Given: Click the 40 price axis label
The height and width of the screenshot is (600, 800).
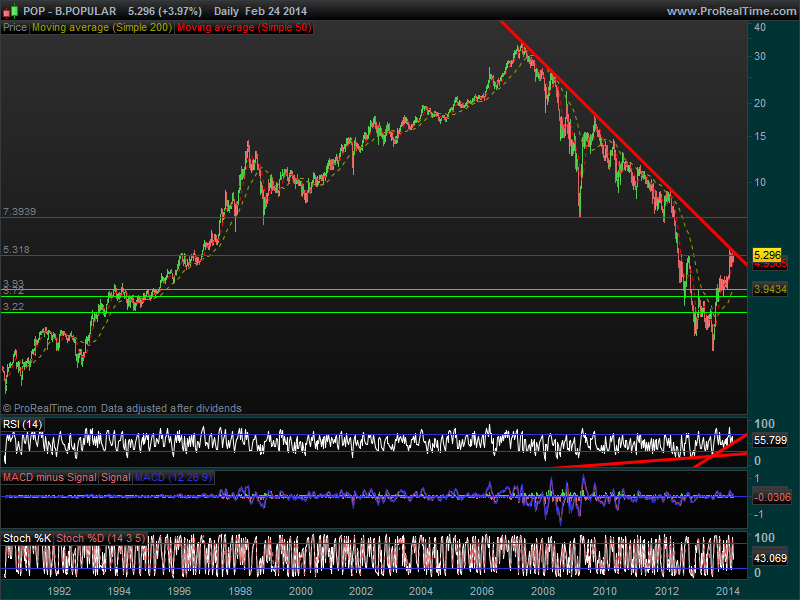Looking at the screenshot, I should (x=760, y=28).
